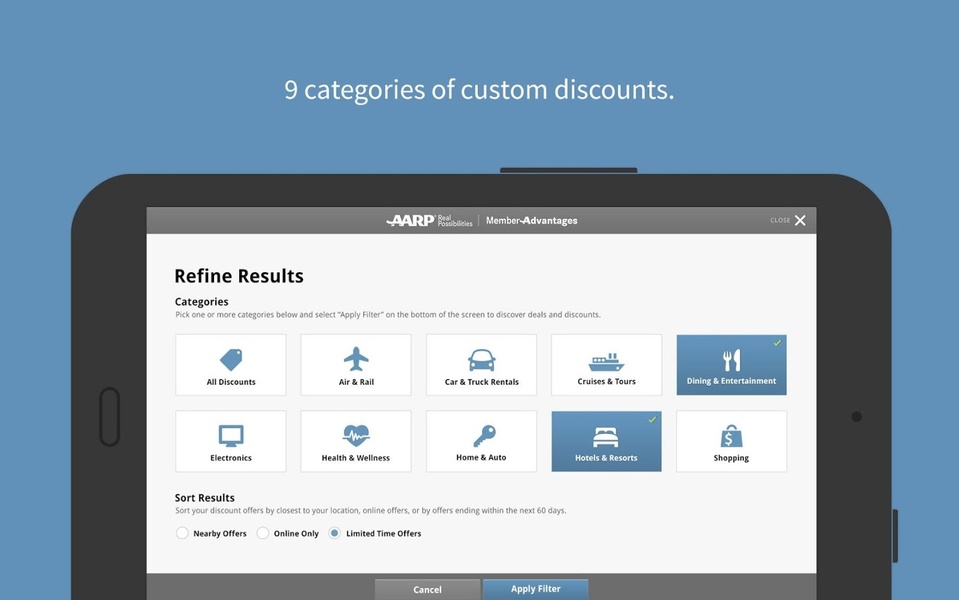The height and width of the screenshot is (600, 959).
Task: Select the Shopping bag icon
Action: pyautogui.click(x=731, y=436)
